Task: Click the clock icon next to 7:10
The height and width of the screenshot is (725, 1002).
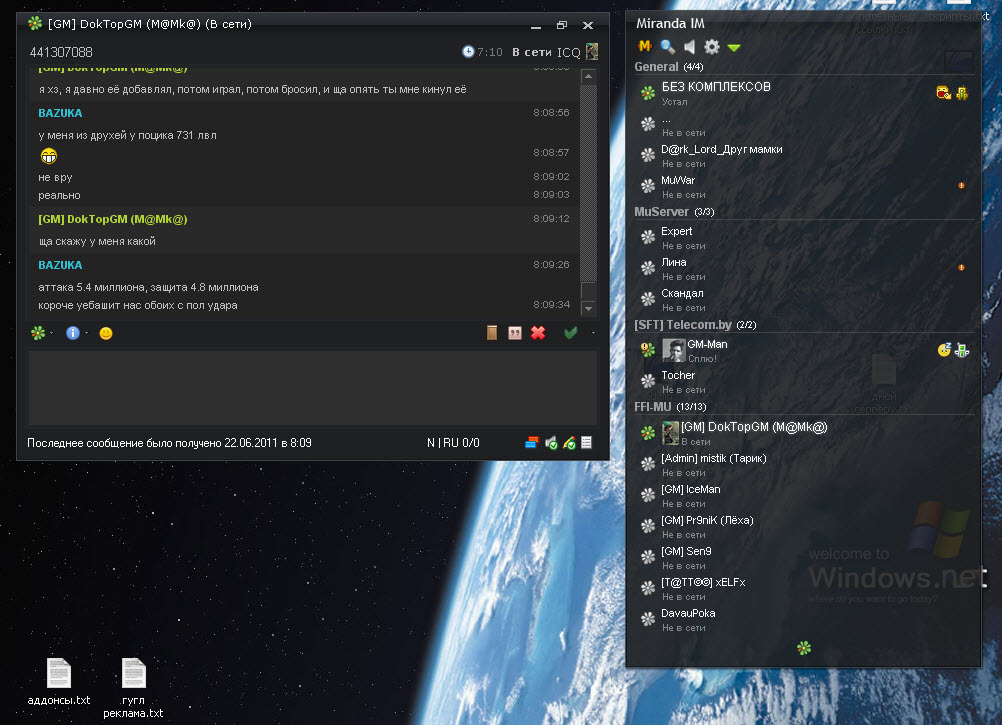Action: (x=468, y=52)
